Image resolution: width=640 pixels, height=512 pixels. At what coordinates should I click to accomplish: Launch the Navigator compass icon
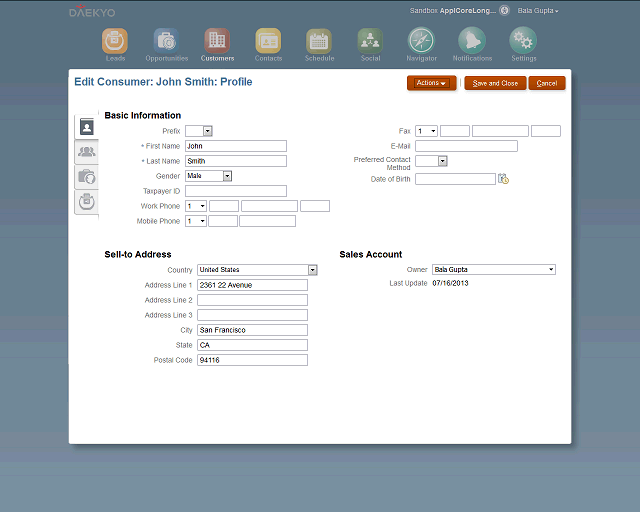[x=421, y=40]
